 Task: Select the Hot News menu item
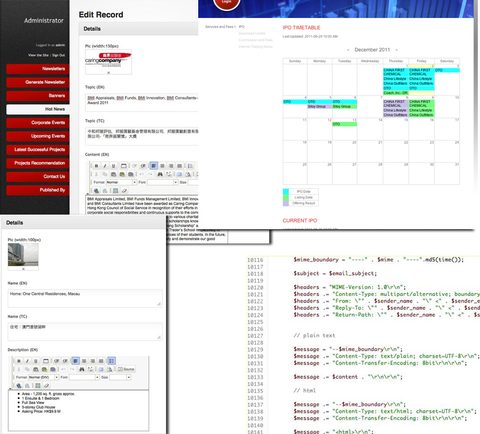pos(38,109)
